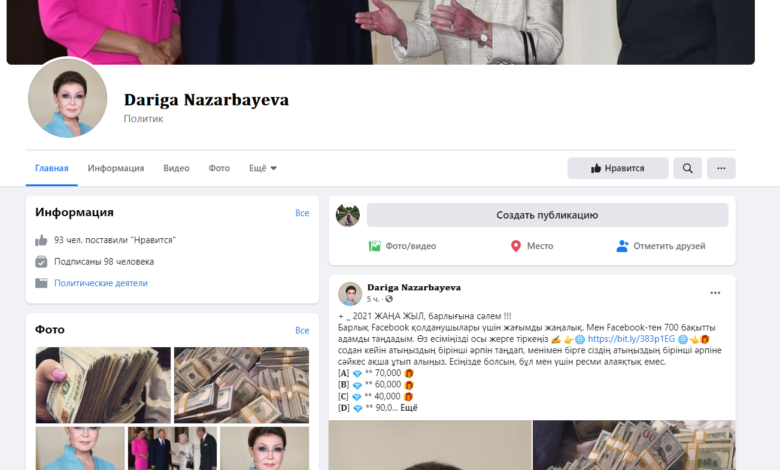Select Фото/видео post option

402,246
